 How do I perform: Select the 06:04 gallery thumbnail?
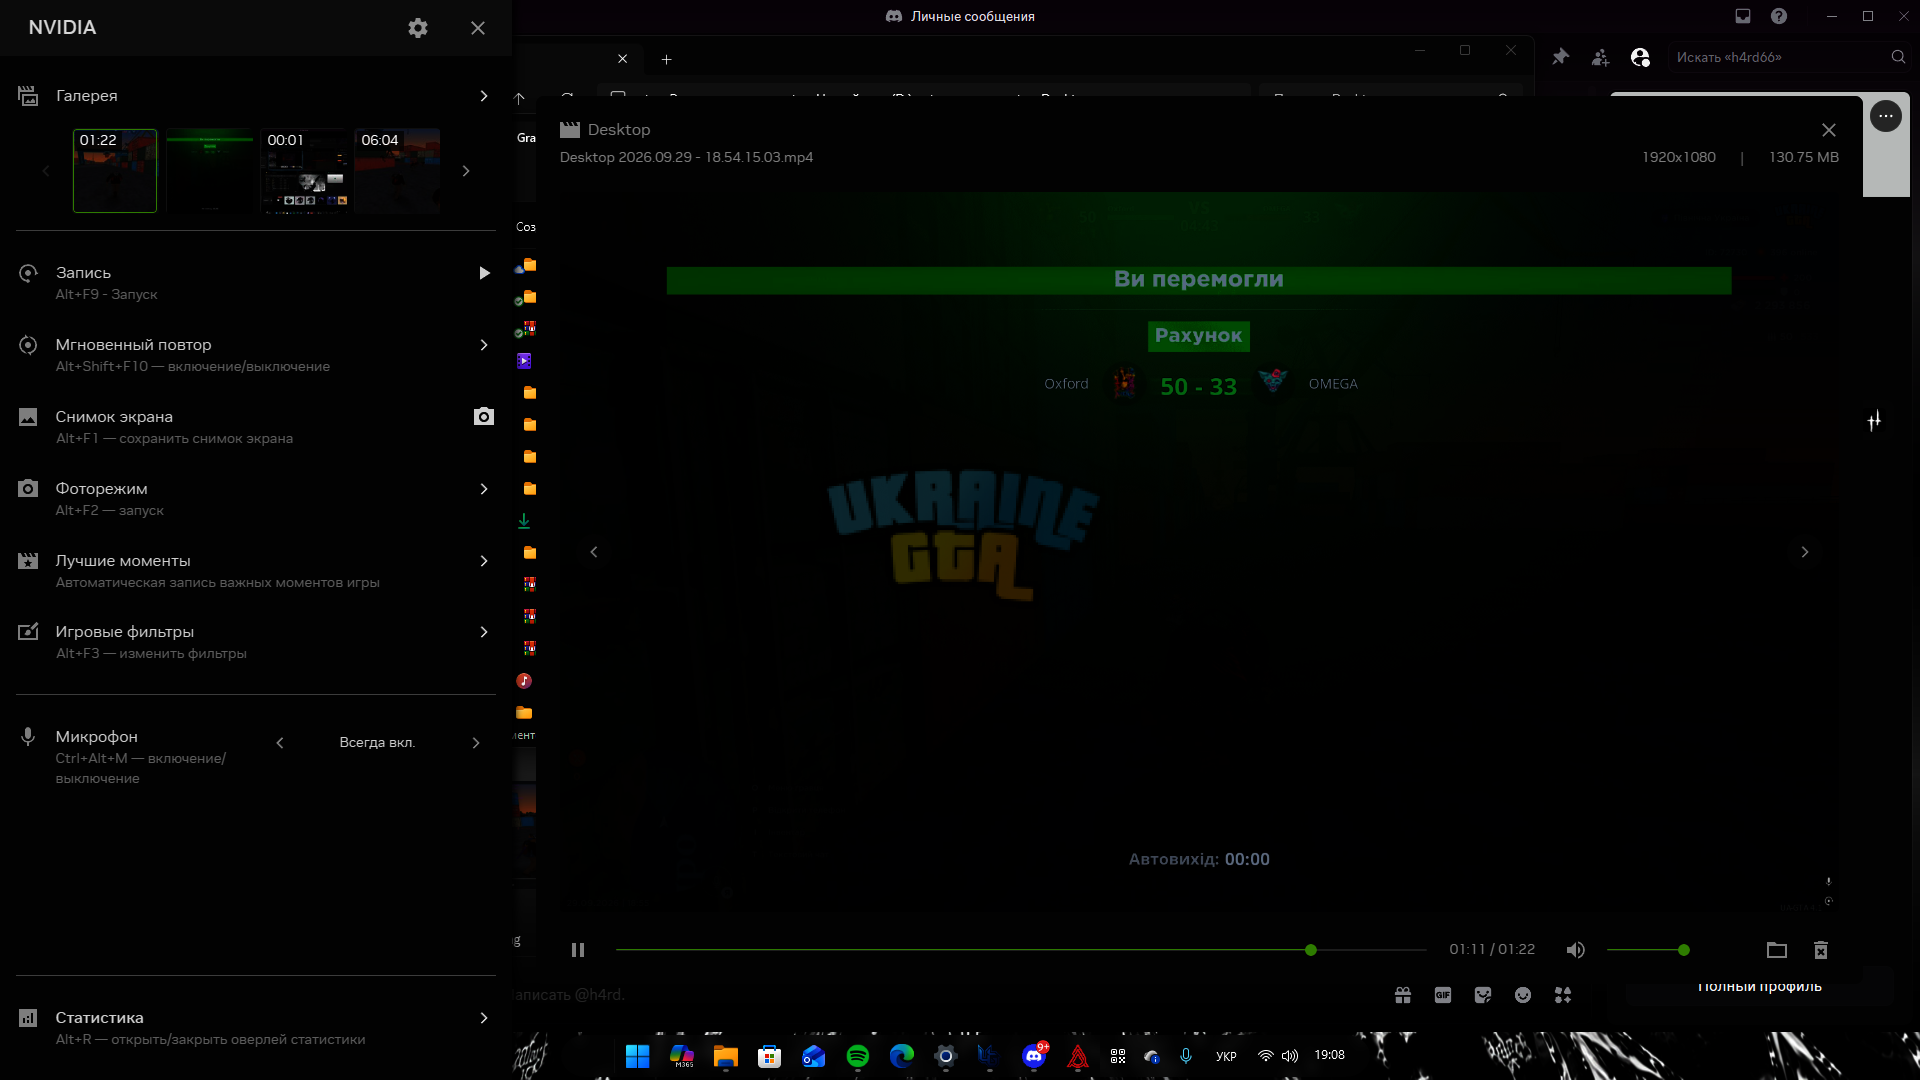(397, 171)
